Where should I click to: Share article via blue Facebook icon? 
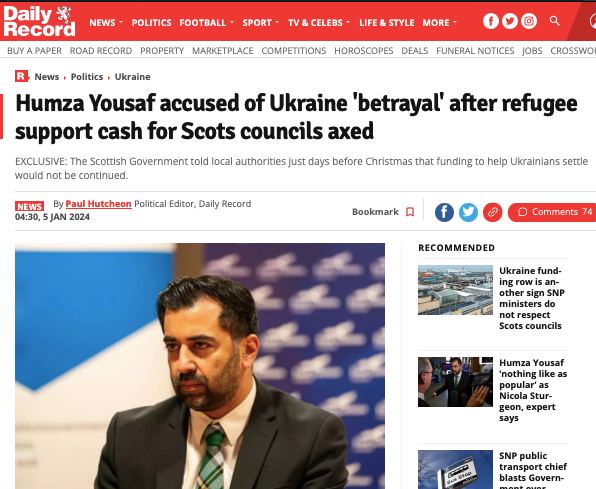(444, 212)
